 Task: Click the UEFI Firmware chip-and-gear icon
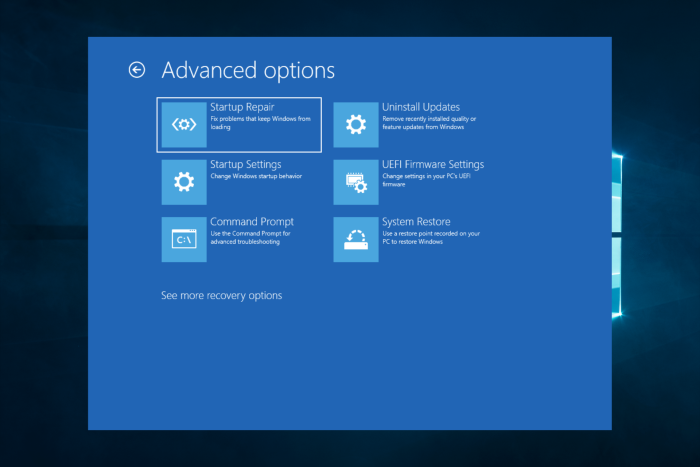[356, 182]
